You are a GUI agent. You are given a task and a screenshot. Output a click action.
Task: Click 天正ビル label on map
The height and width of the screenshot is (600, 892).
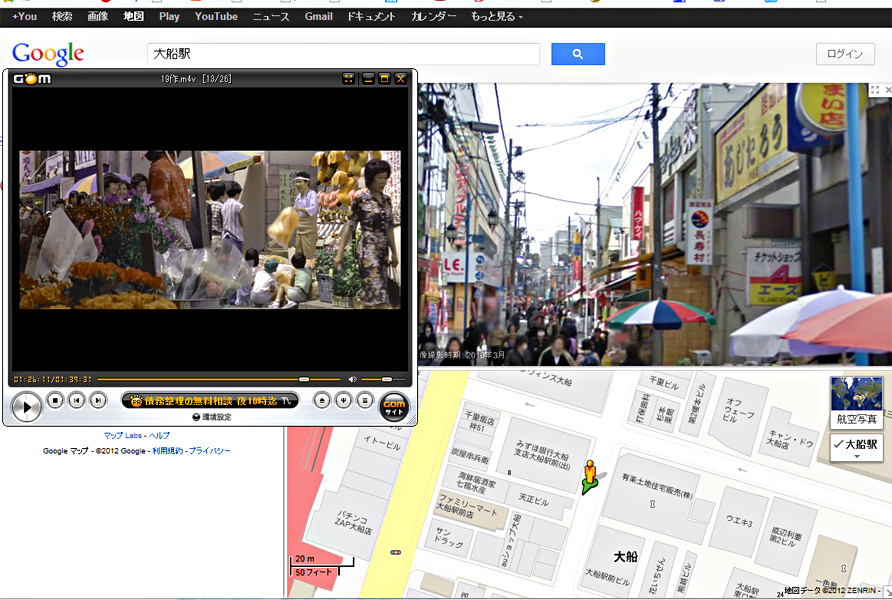(534, 499)
